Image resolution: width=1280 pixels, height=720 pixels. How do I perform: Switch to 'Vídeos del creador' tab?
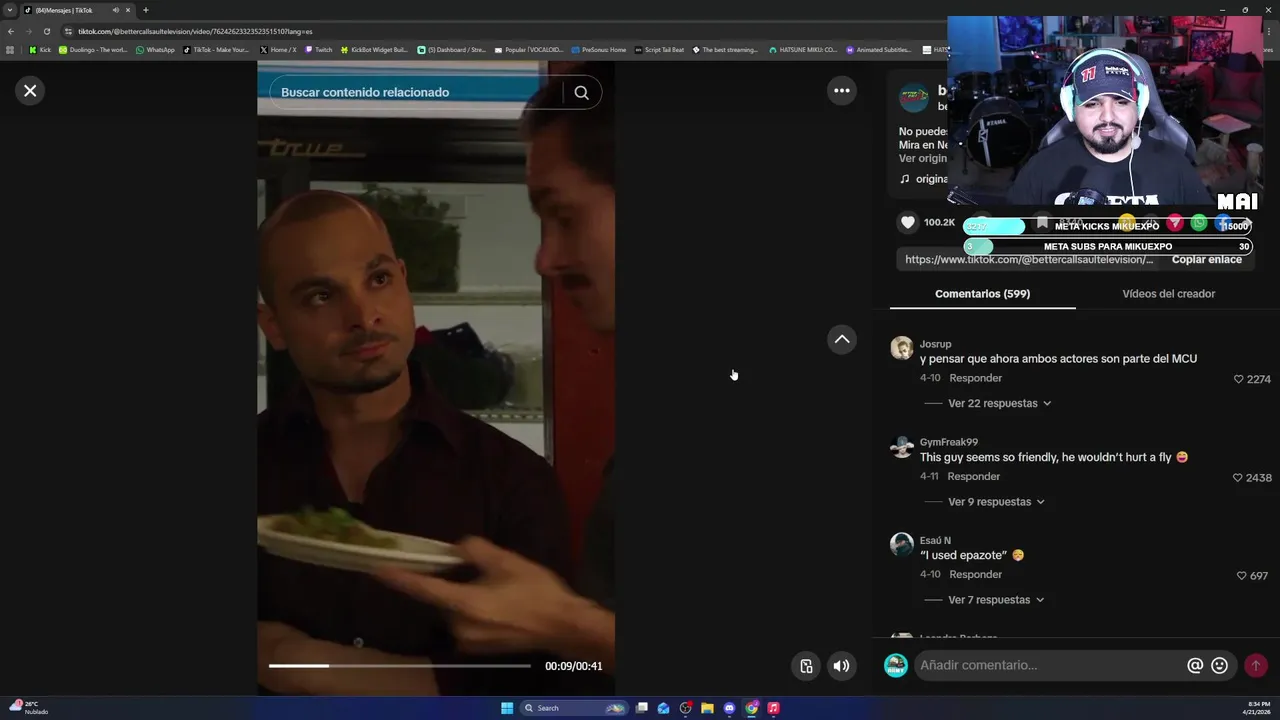click(1168, 293)
